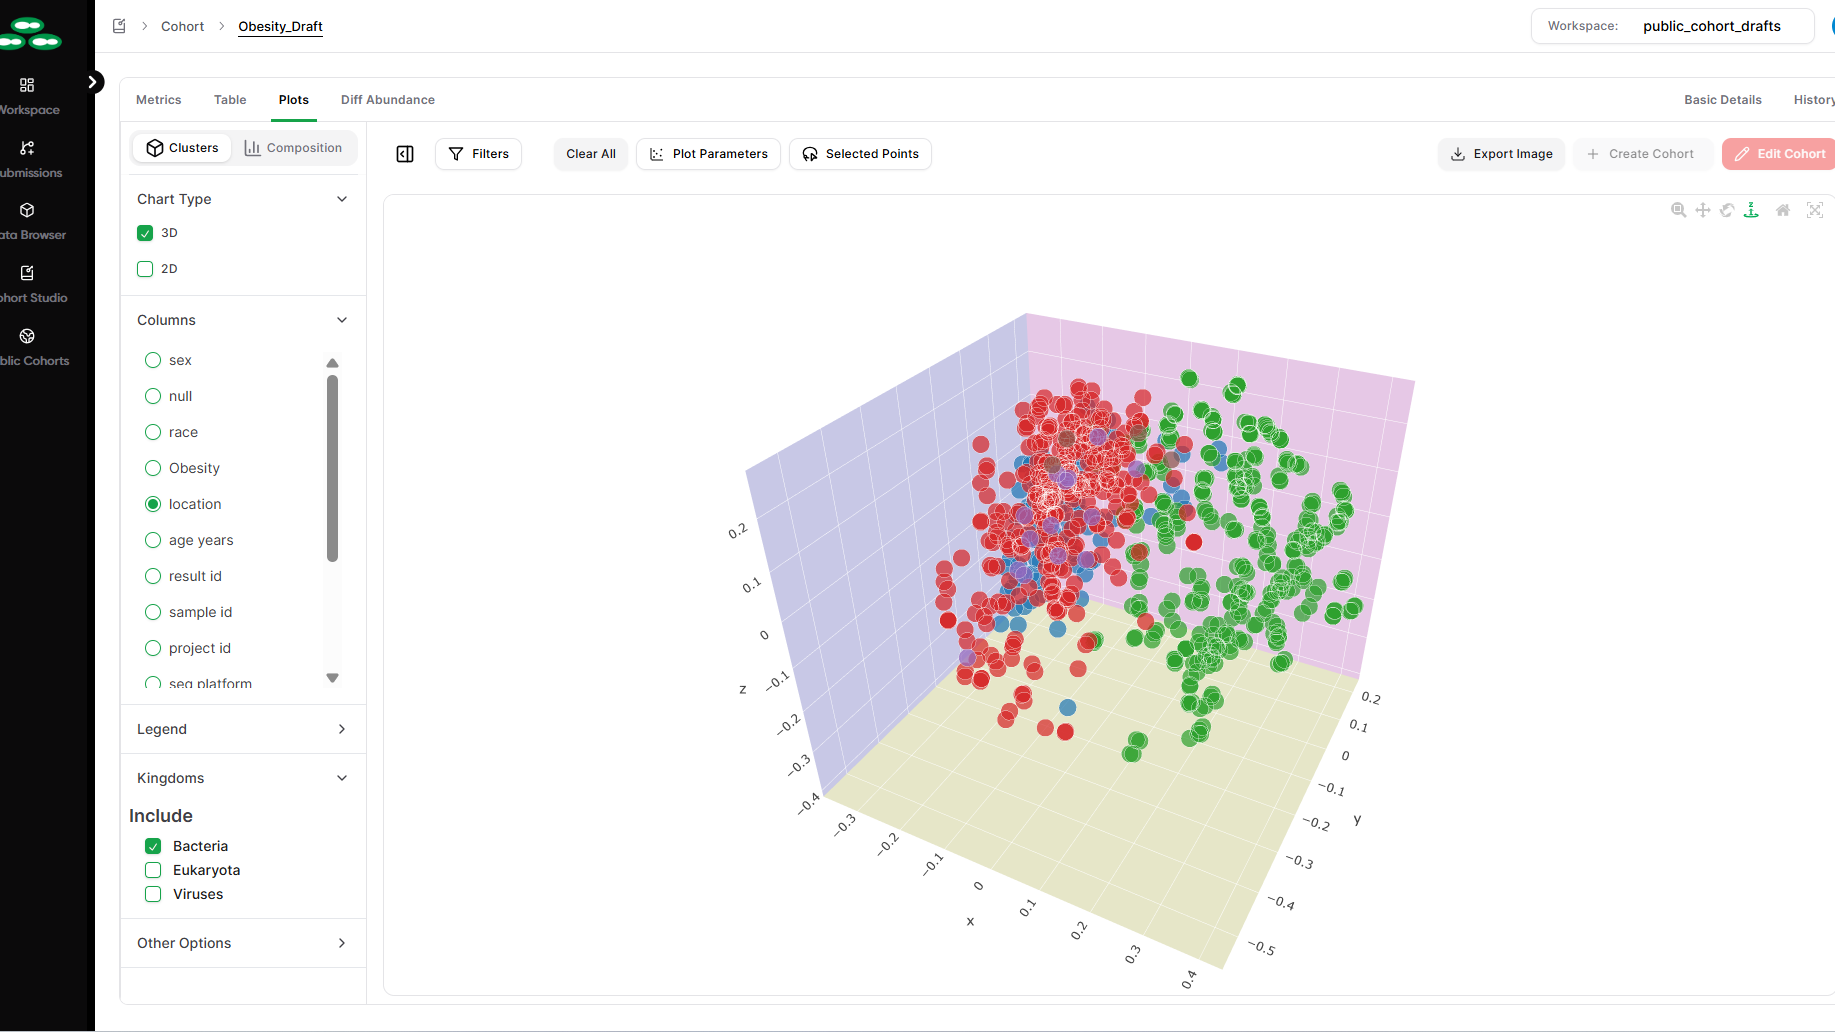Select the Clusters view toggle
The image size is (1835, 1032).
pyautogui.click(x=182, y=148)
